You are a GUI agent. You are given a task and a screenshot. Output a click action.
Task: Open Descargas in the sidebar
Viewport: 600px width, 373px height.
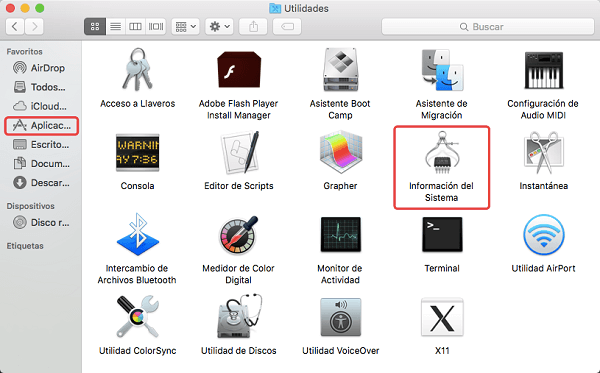click(x=41, y=183)
